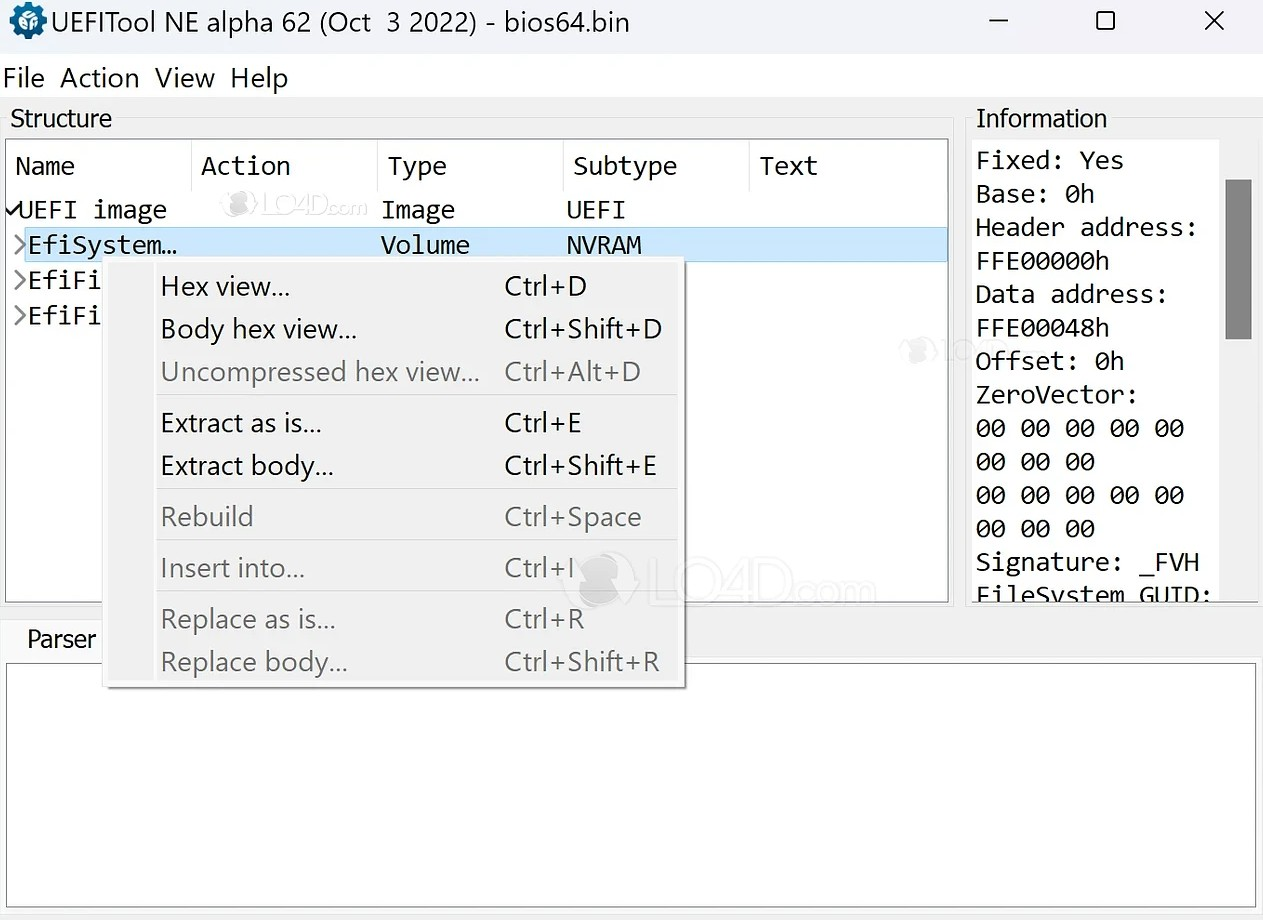The height and width of the screenshot is (920, 1263).
Task: Click the FFE00000h header address value
Action: pyautogui.click(x=1042, y=261)
